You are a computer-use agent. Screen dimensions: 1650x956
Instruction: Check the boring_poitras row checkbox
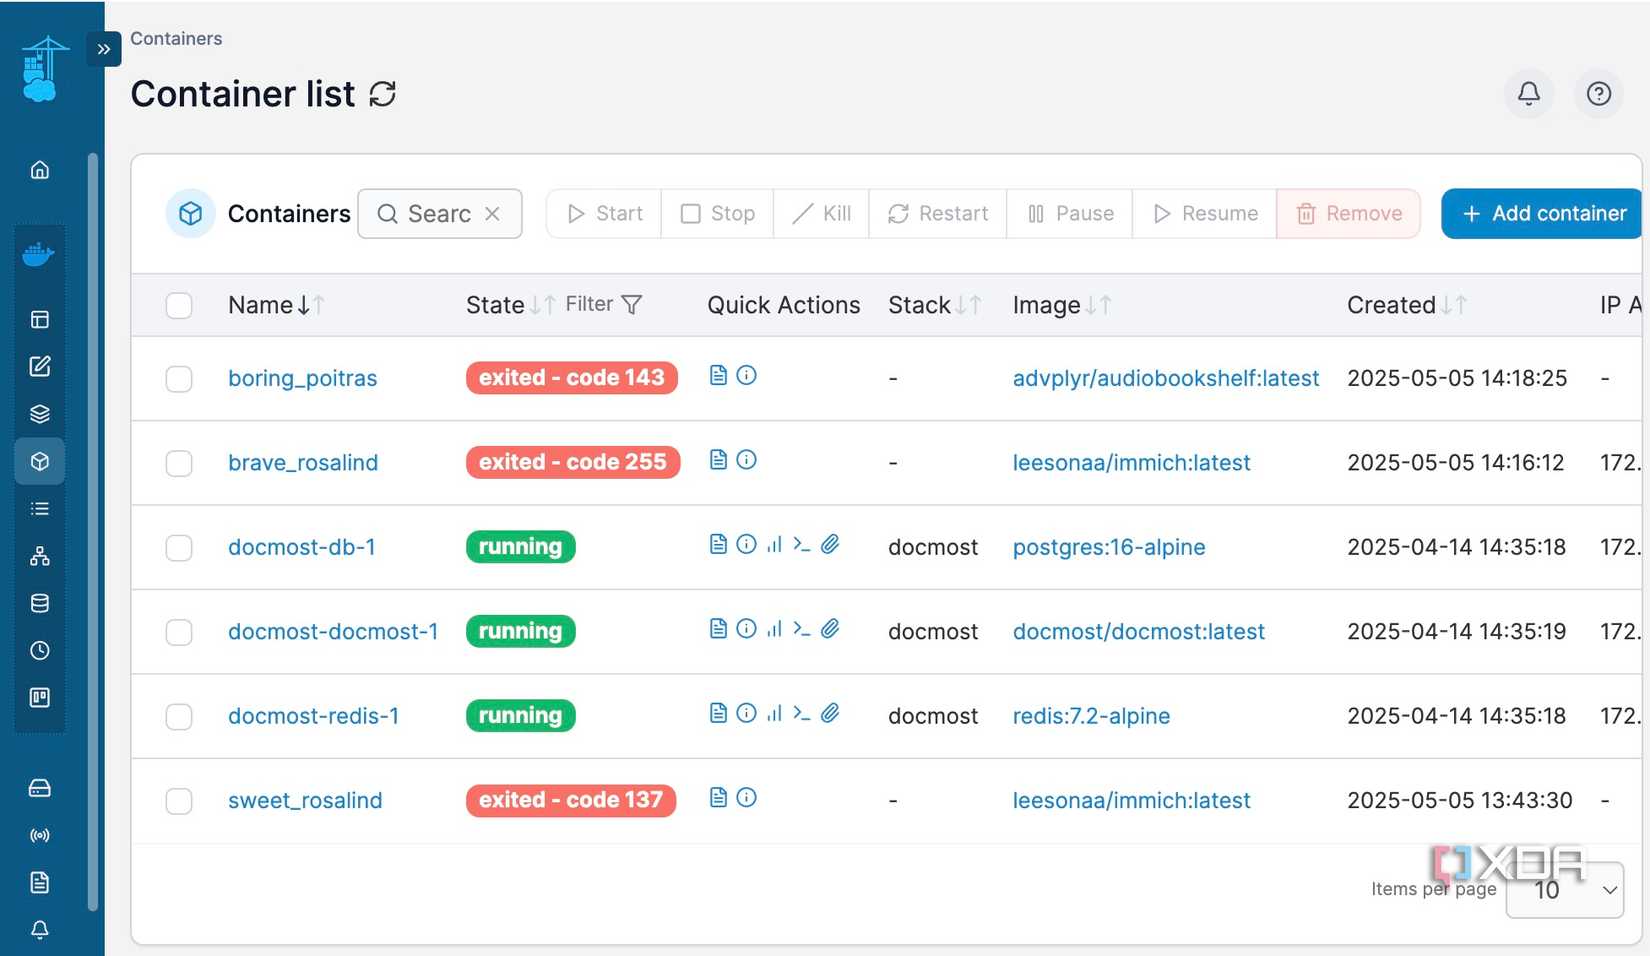(179, 379)
